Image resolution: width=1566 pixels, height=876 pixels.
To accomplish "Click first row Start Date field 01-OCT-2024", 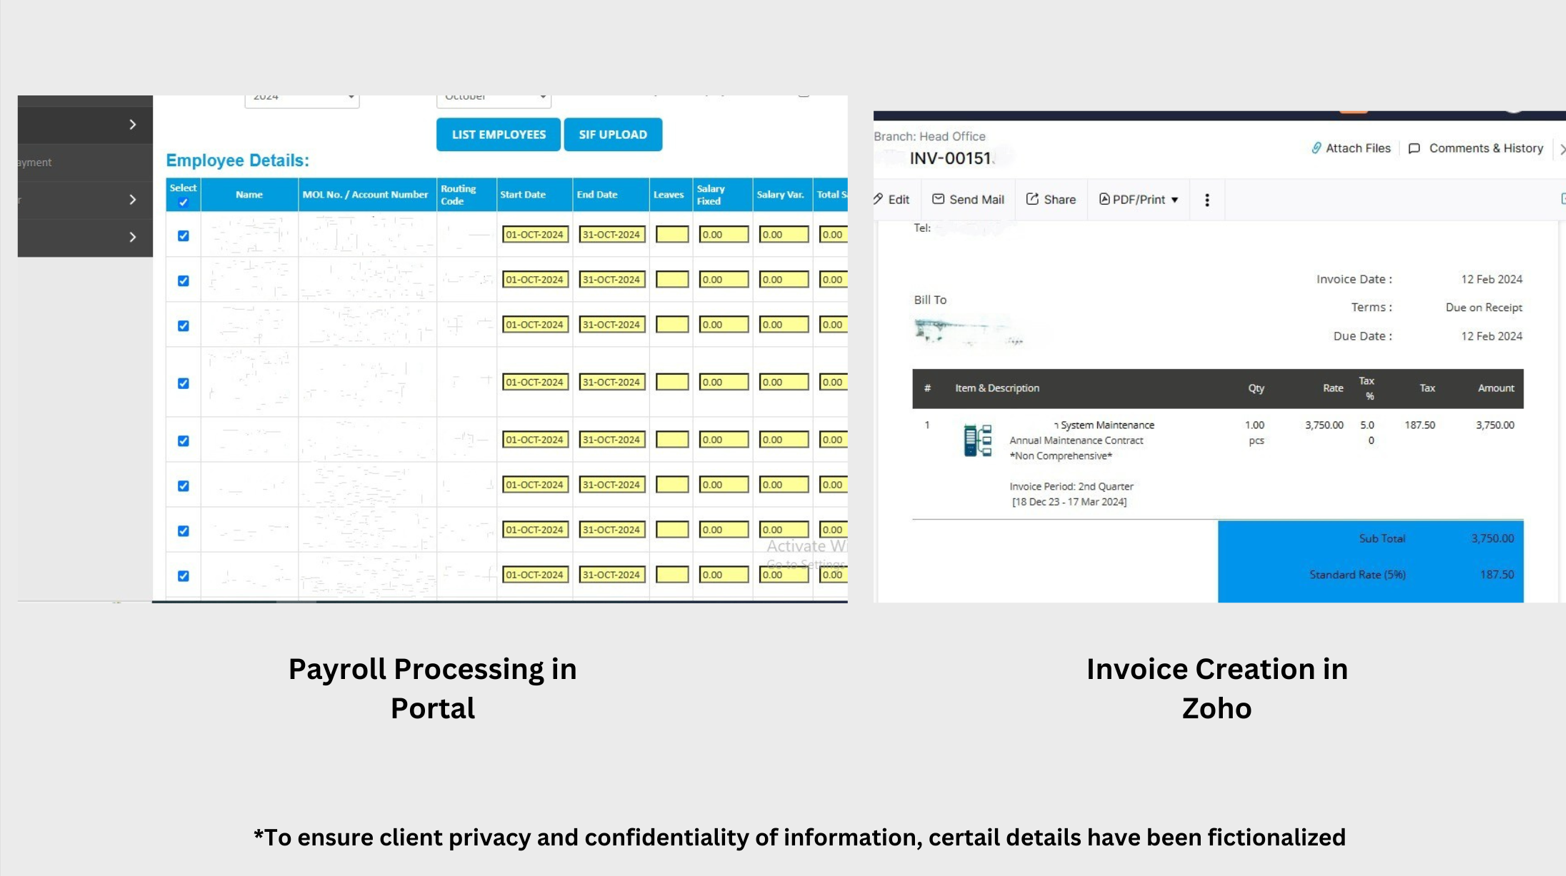I will (x=535, y=235).
